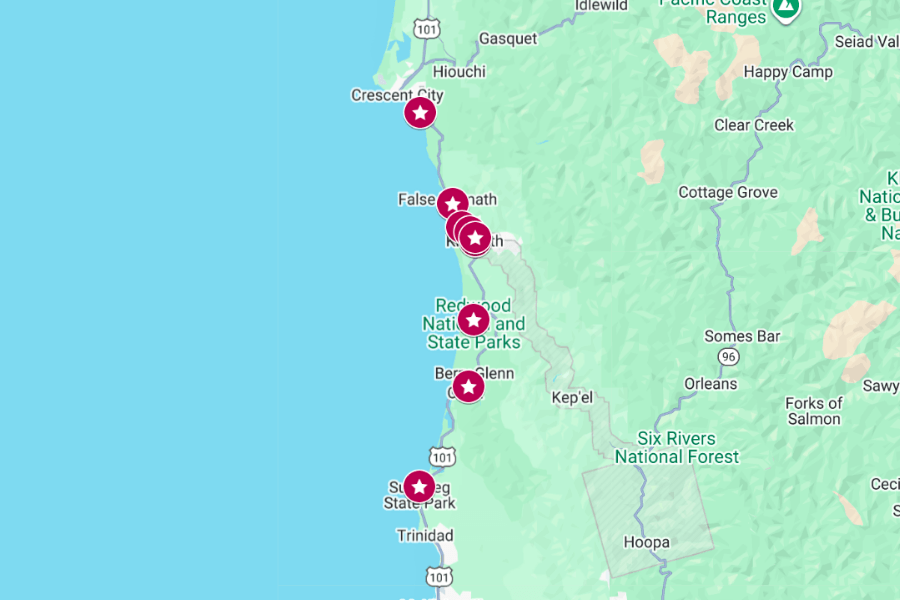Open the frontmost star marker at Klamath
The image size is (900, 600).
click(x=475, y=238)
